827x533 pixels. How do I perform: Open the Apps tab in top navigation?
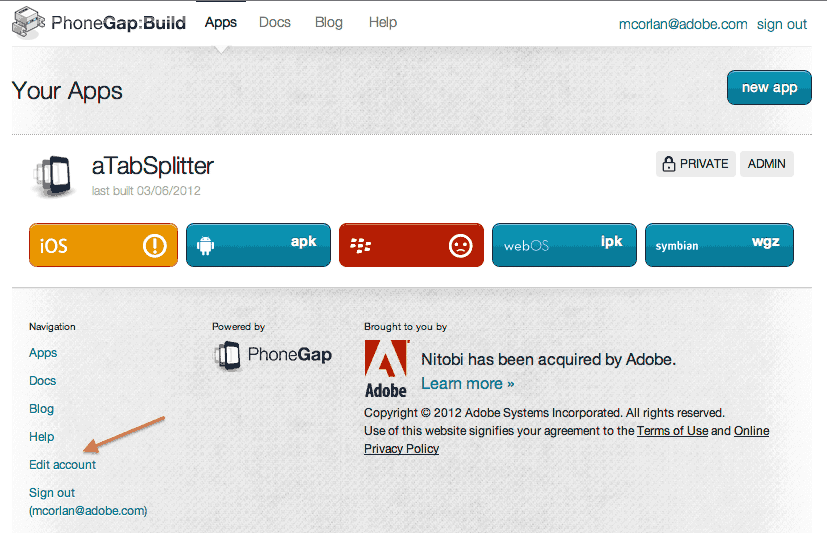coord(220,22)
